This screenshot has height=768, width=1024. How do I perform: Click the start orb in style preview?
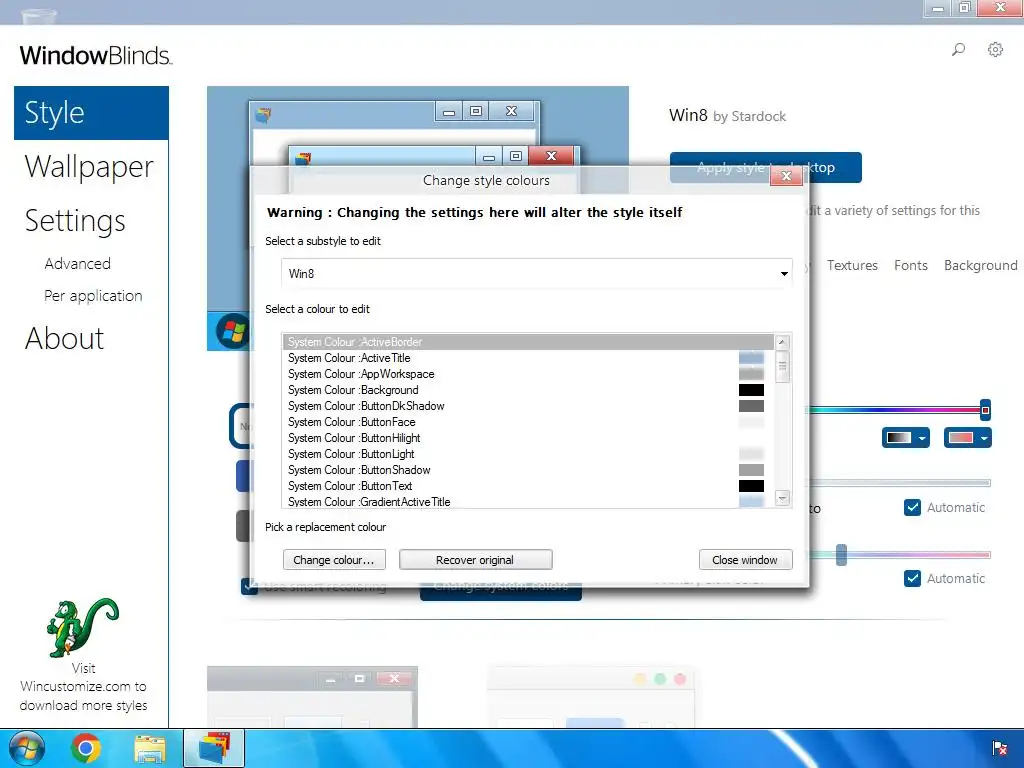232,331
